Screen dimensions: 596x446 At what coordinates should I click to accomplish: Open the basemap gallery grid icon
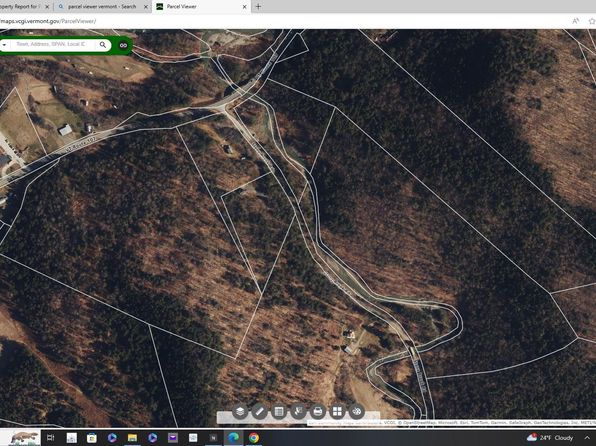tap(337, 411)
